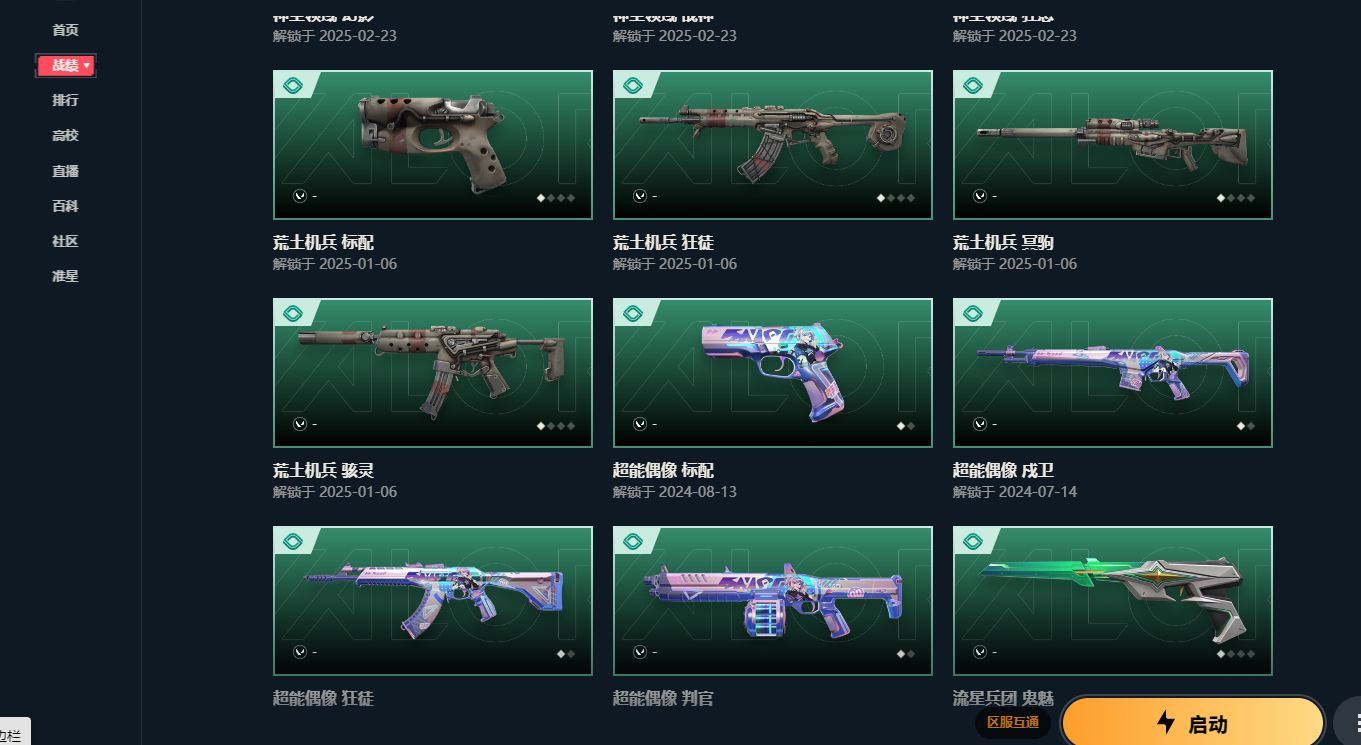
Task: Click the lightning bolt icon on 启动 button
Action: [x=1165, y=723]
